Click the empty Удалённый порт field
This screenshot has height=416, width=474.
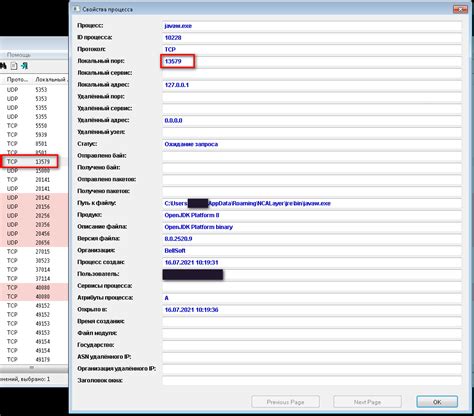click(x=312, y=97)
